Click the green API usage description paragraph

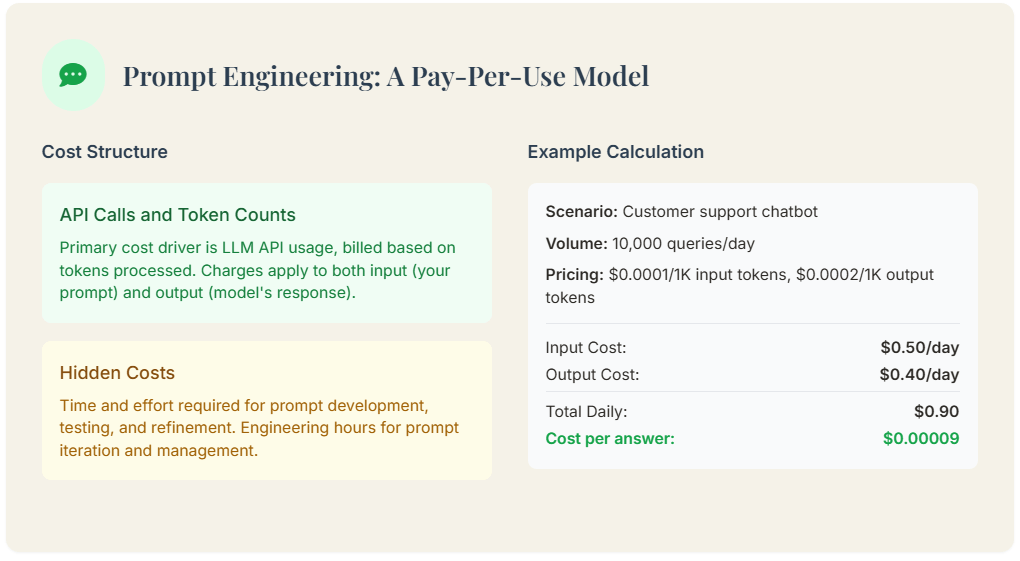pos(258,270)
